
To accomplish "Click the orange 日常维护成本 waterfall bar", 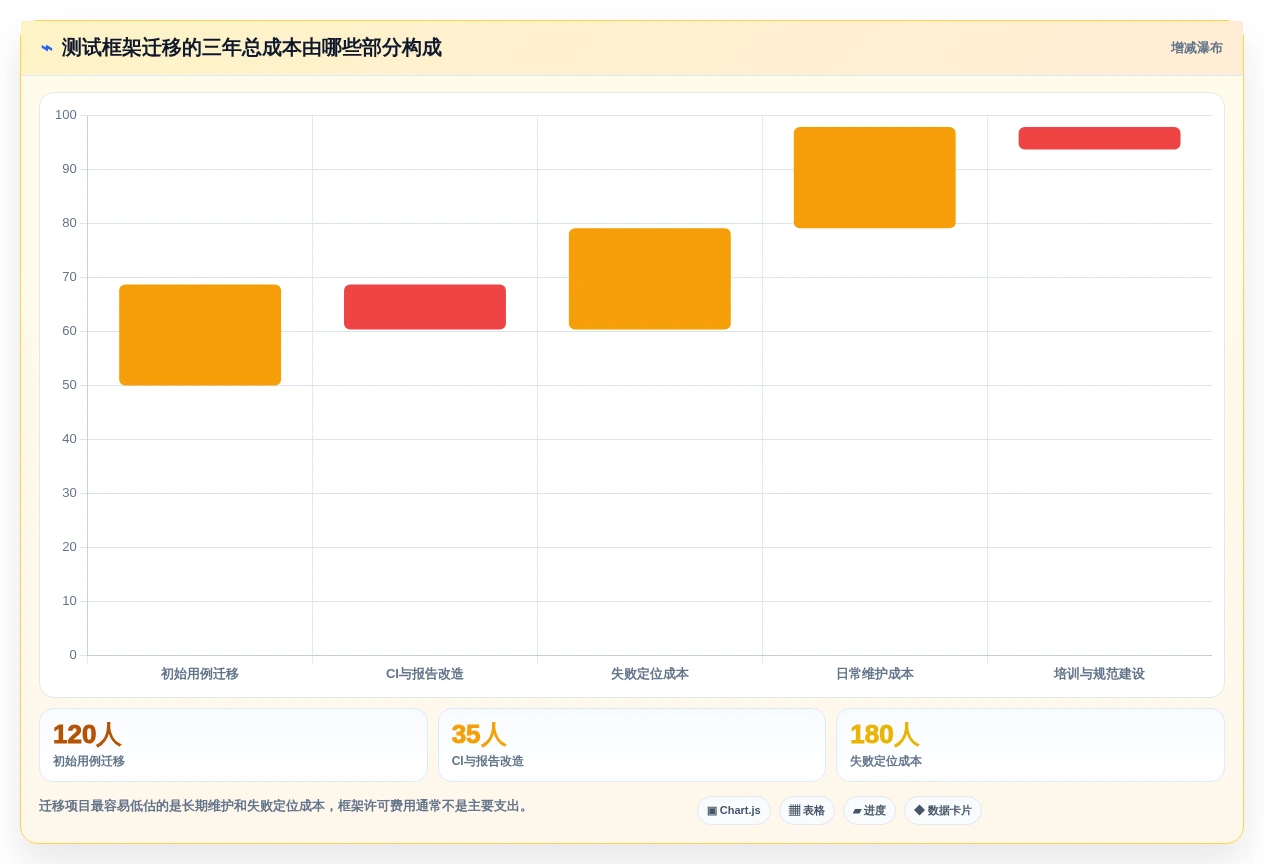I will 875,178.
